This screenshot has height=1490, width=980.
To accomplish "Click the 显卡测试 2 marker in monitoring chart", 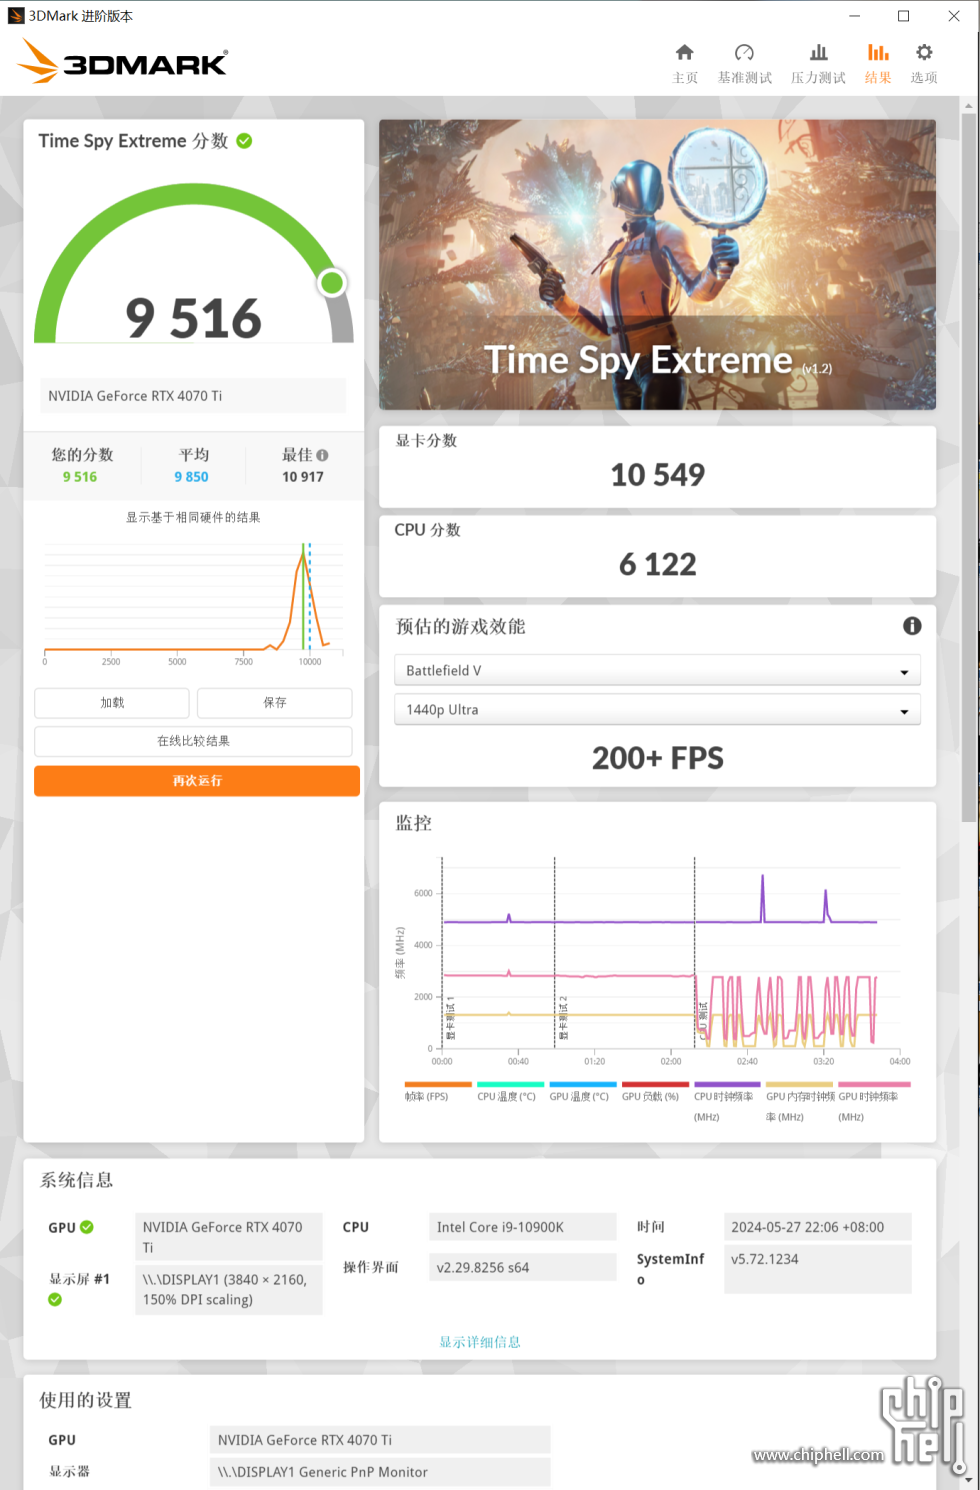I will click(x=563, y=1018).
